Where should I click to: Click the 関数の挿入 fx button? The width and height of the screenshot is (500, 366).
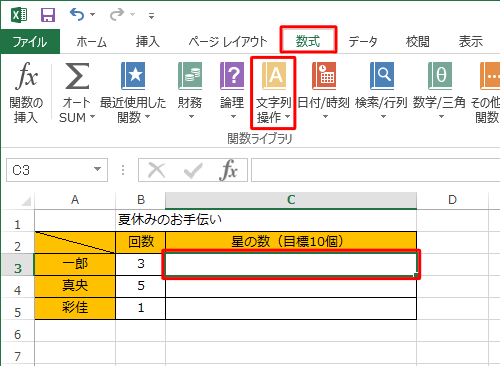(x=26, y=93)
